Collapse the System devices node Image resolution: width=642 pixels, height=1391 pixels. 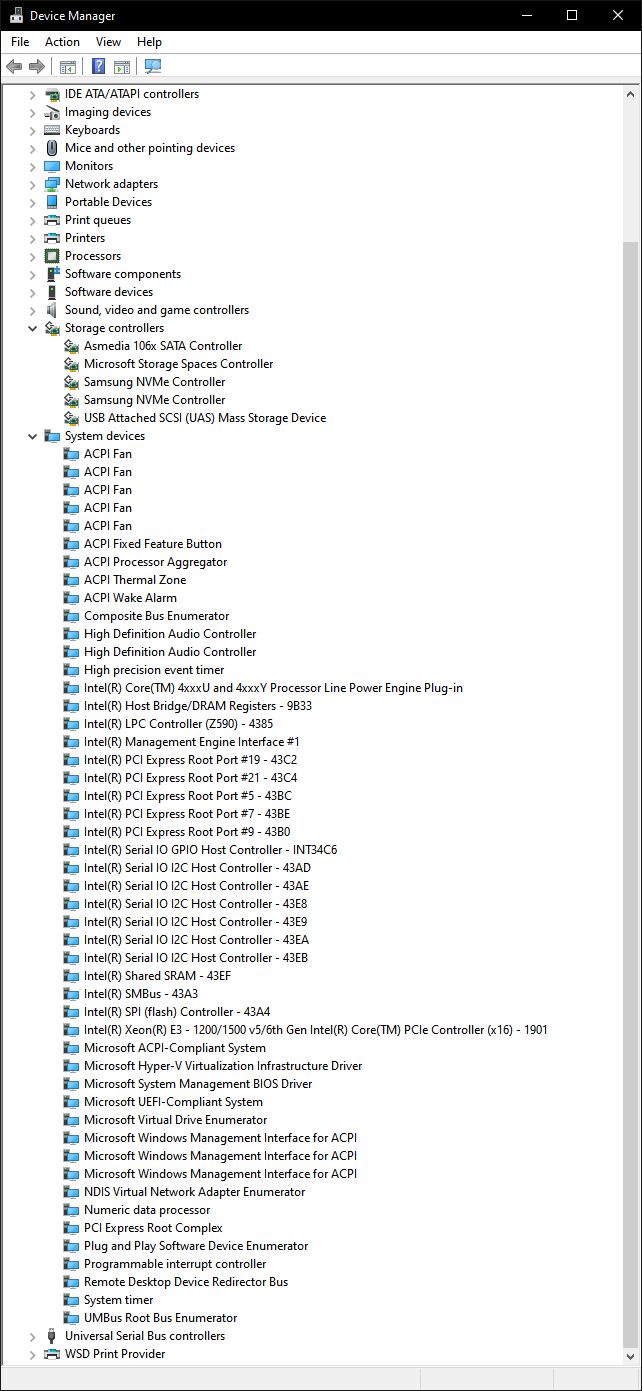[x=32, y=436]
